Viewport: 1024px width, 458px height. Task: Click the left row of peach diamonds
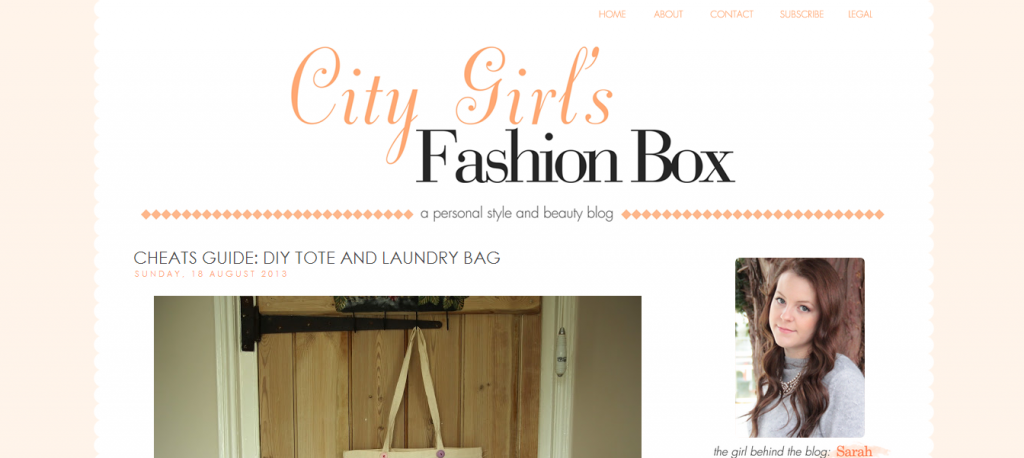click(x=277, y=214)
